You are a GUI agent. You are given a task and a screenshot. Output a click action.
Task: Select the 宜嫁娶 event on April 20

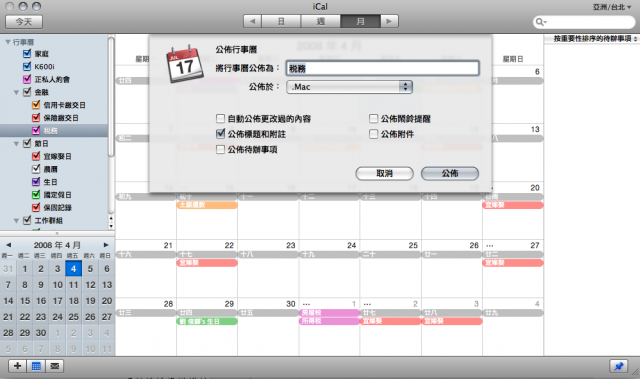(513, 205)
